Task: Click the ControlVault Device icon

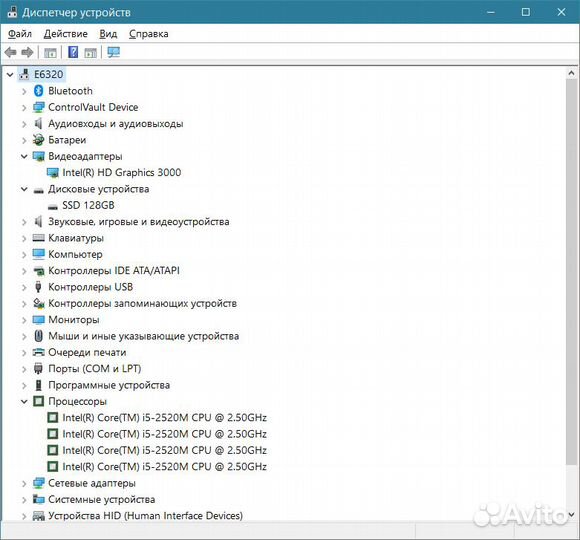Action: point(38,107)
